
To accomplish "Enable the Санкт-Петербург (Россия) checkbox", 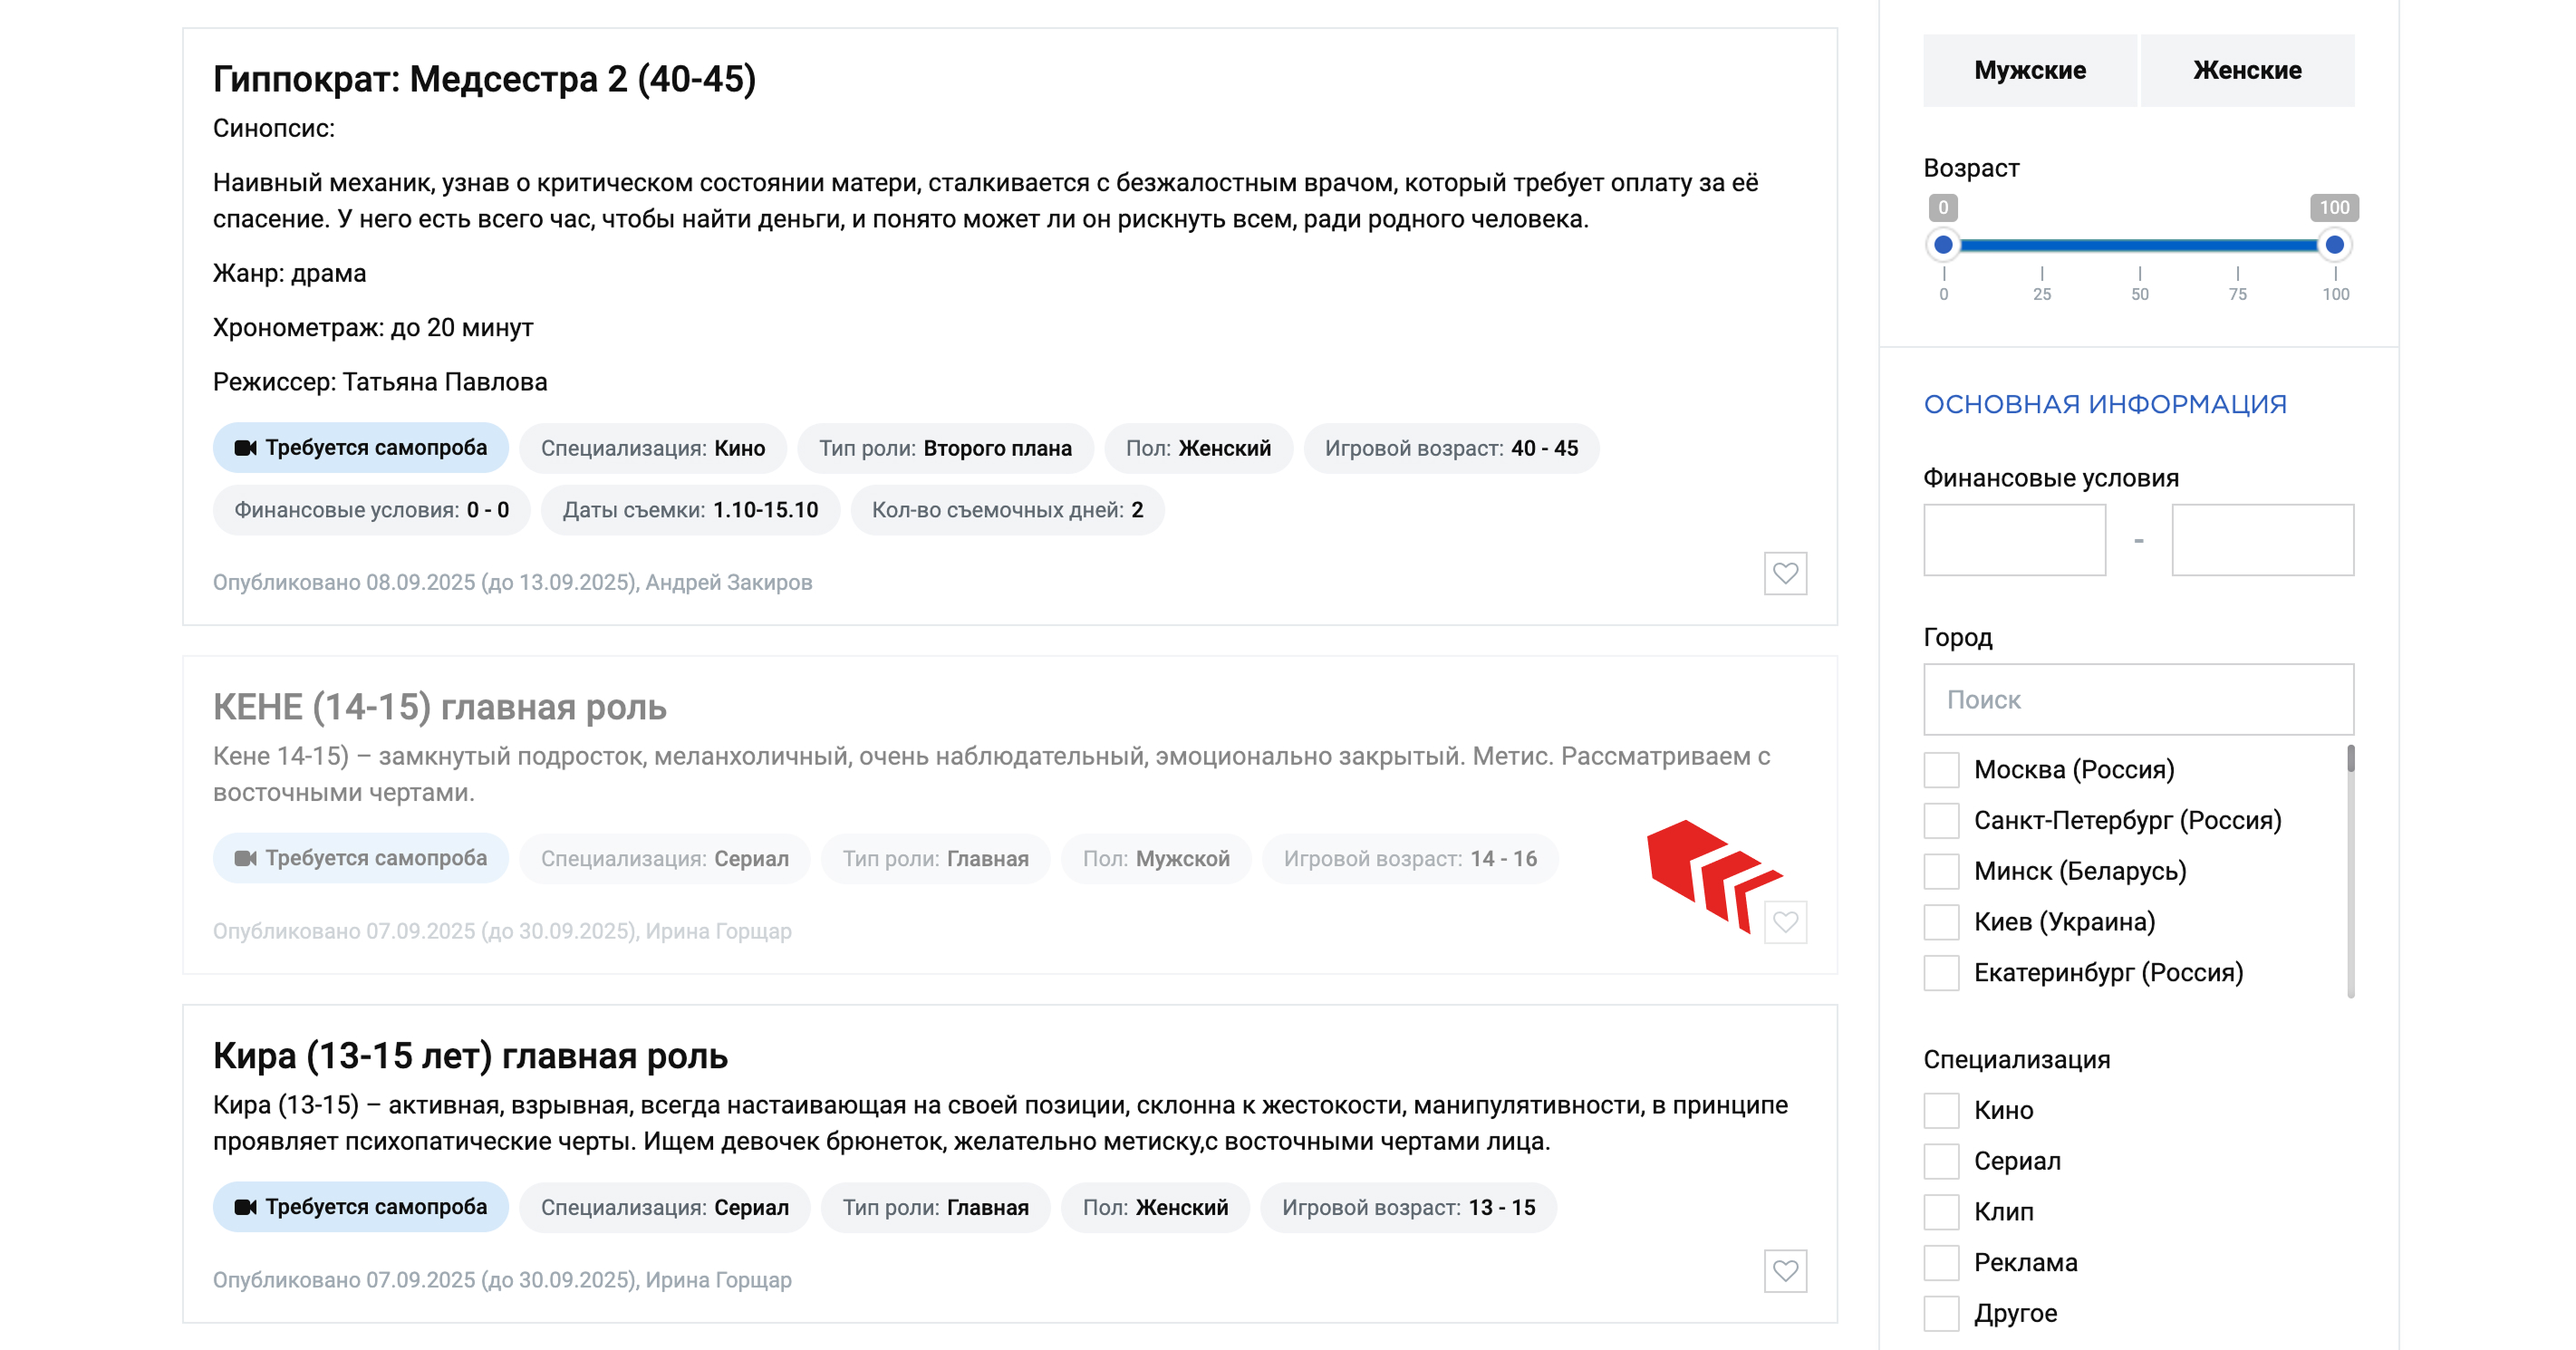I will [x=1941, y=821].
